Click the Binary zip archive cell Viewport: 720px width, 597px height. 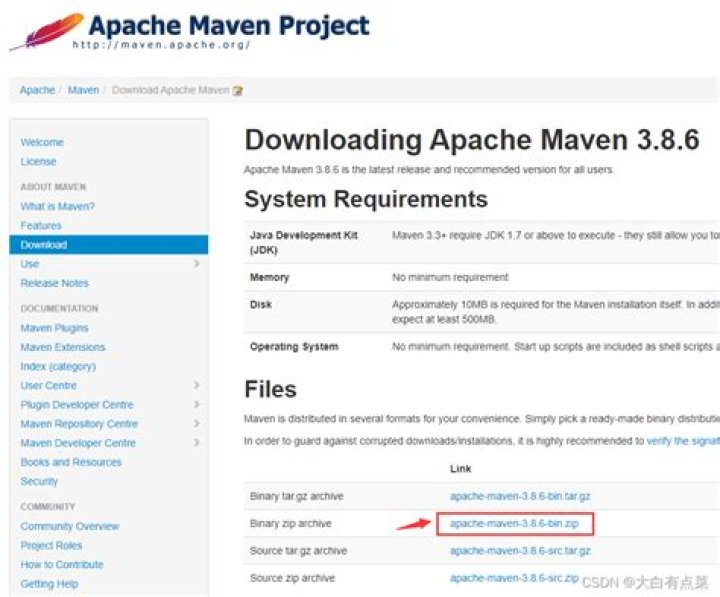click(291, 524)
